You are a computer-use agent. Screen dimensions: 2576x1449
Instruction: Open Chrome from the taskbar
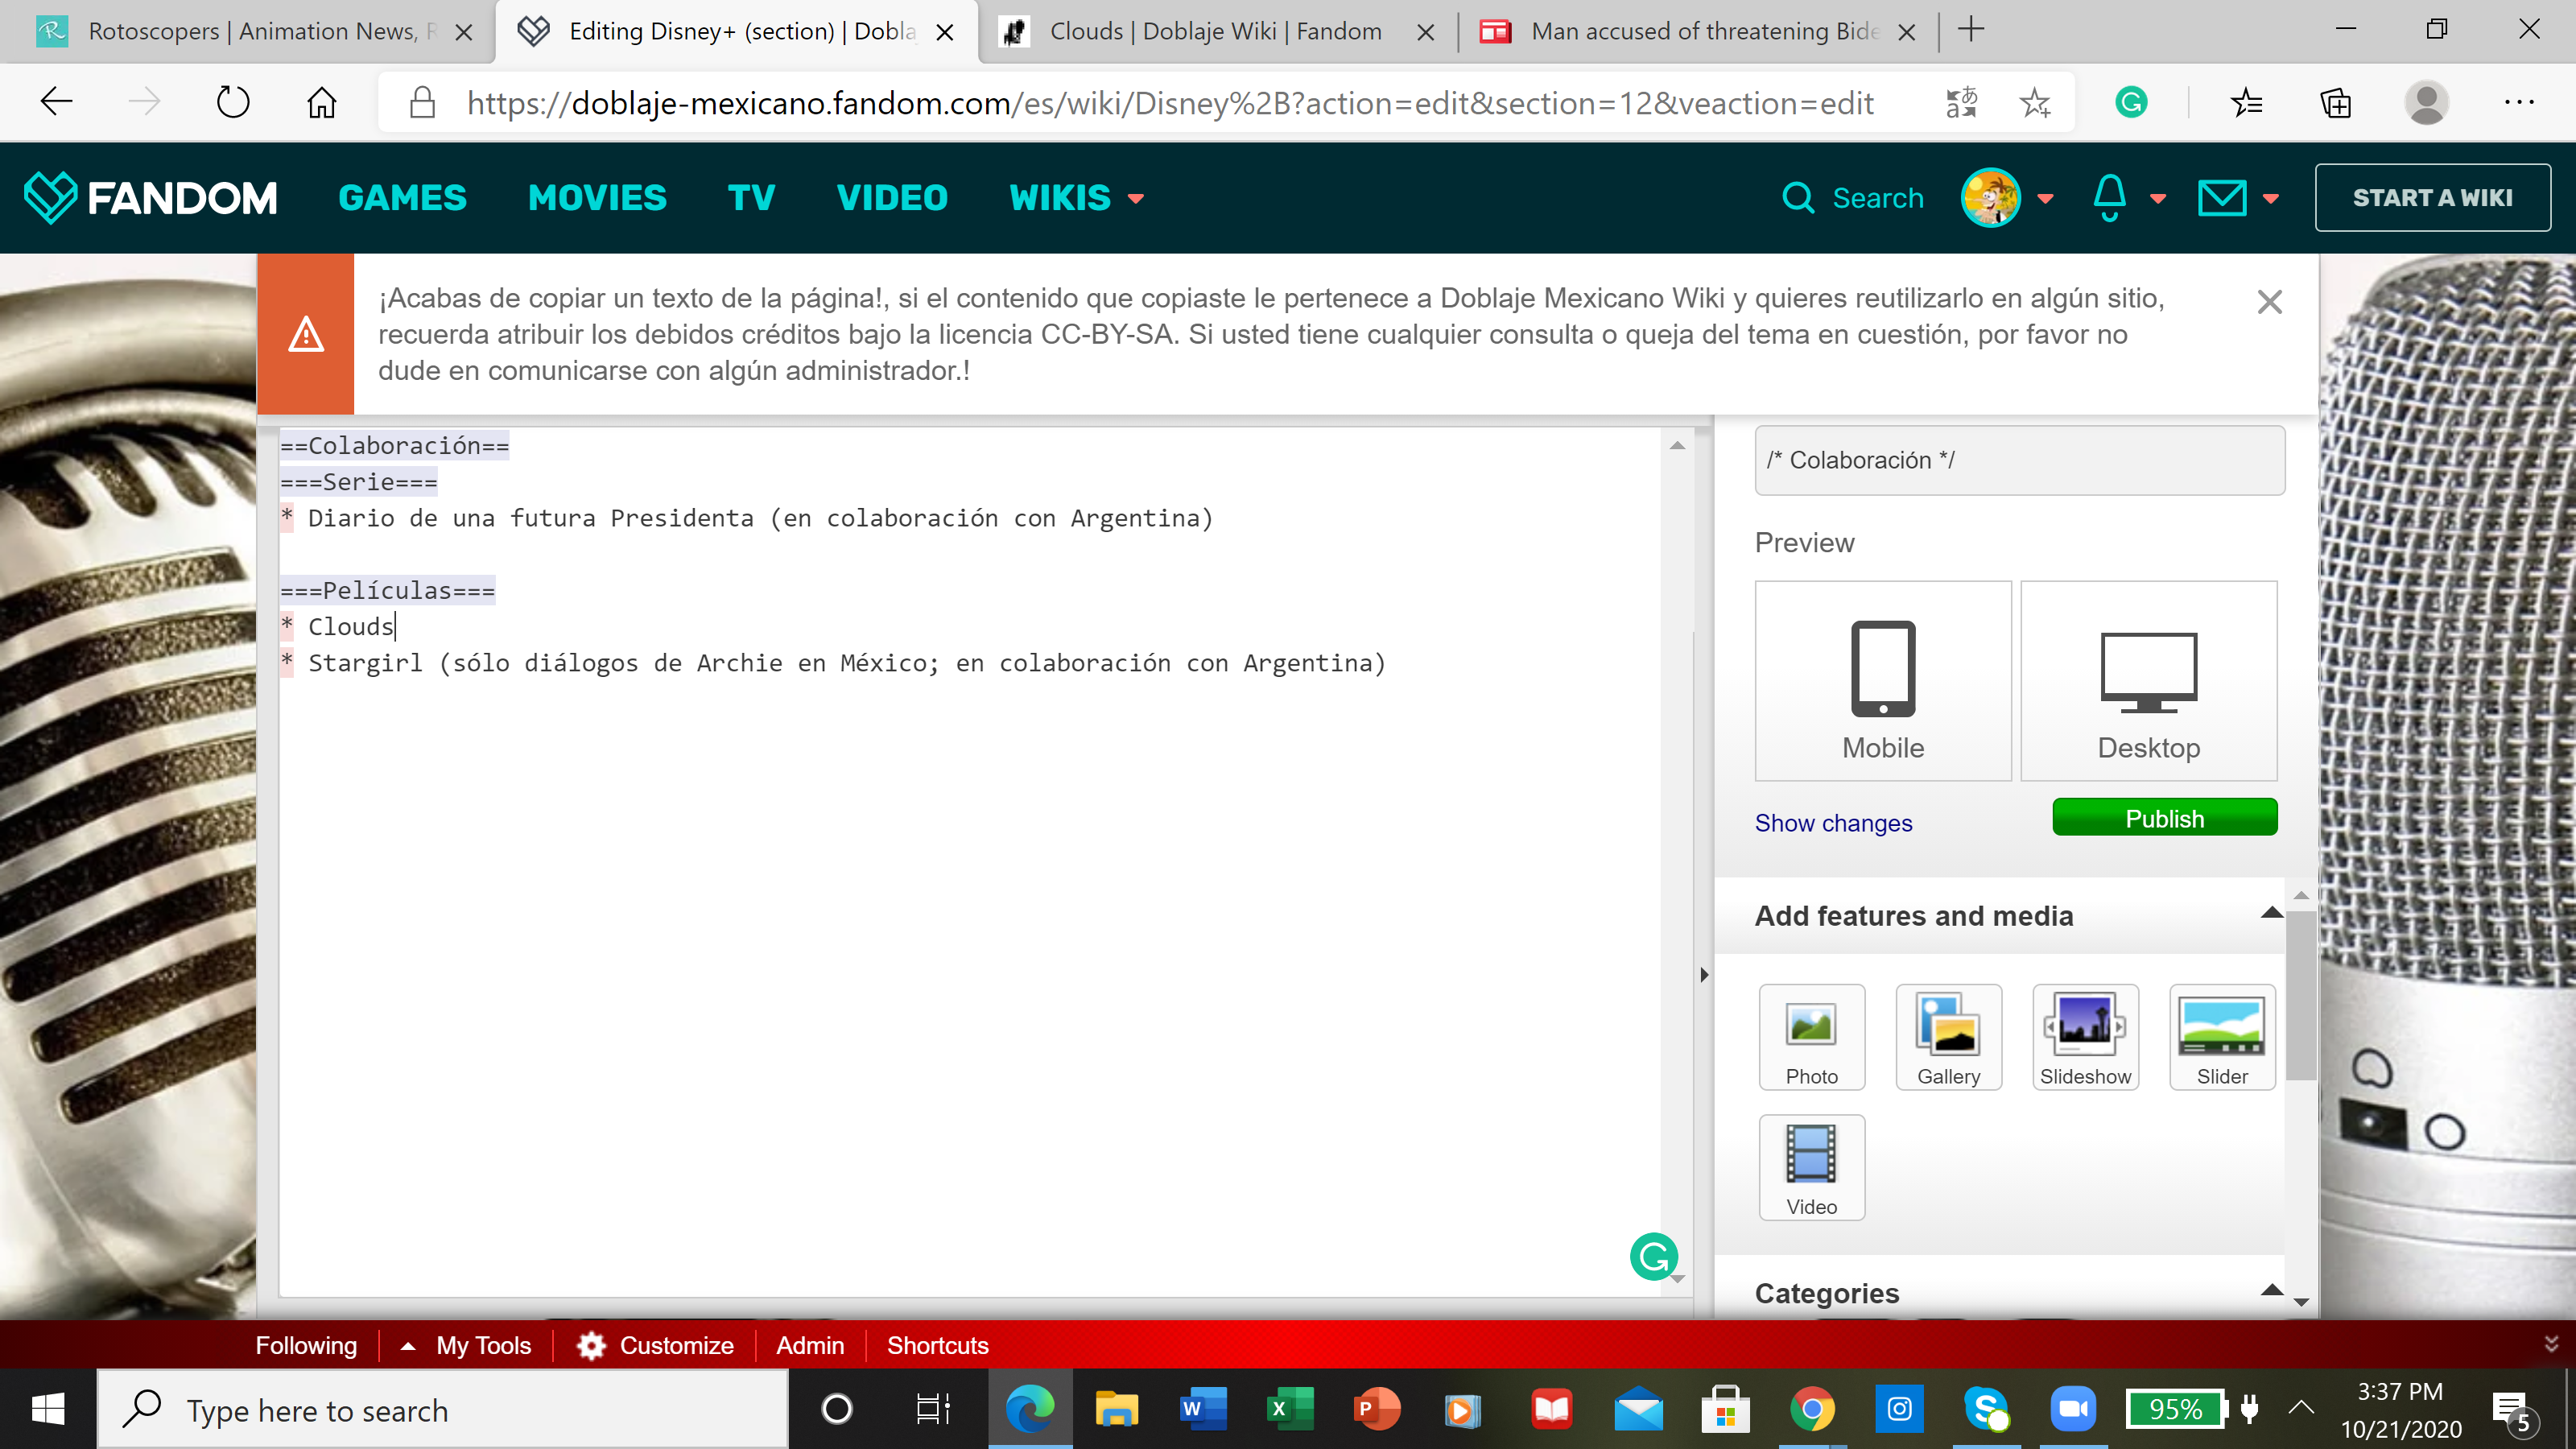tap(1812, 1409)
